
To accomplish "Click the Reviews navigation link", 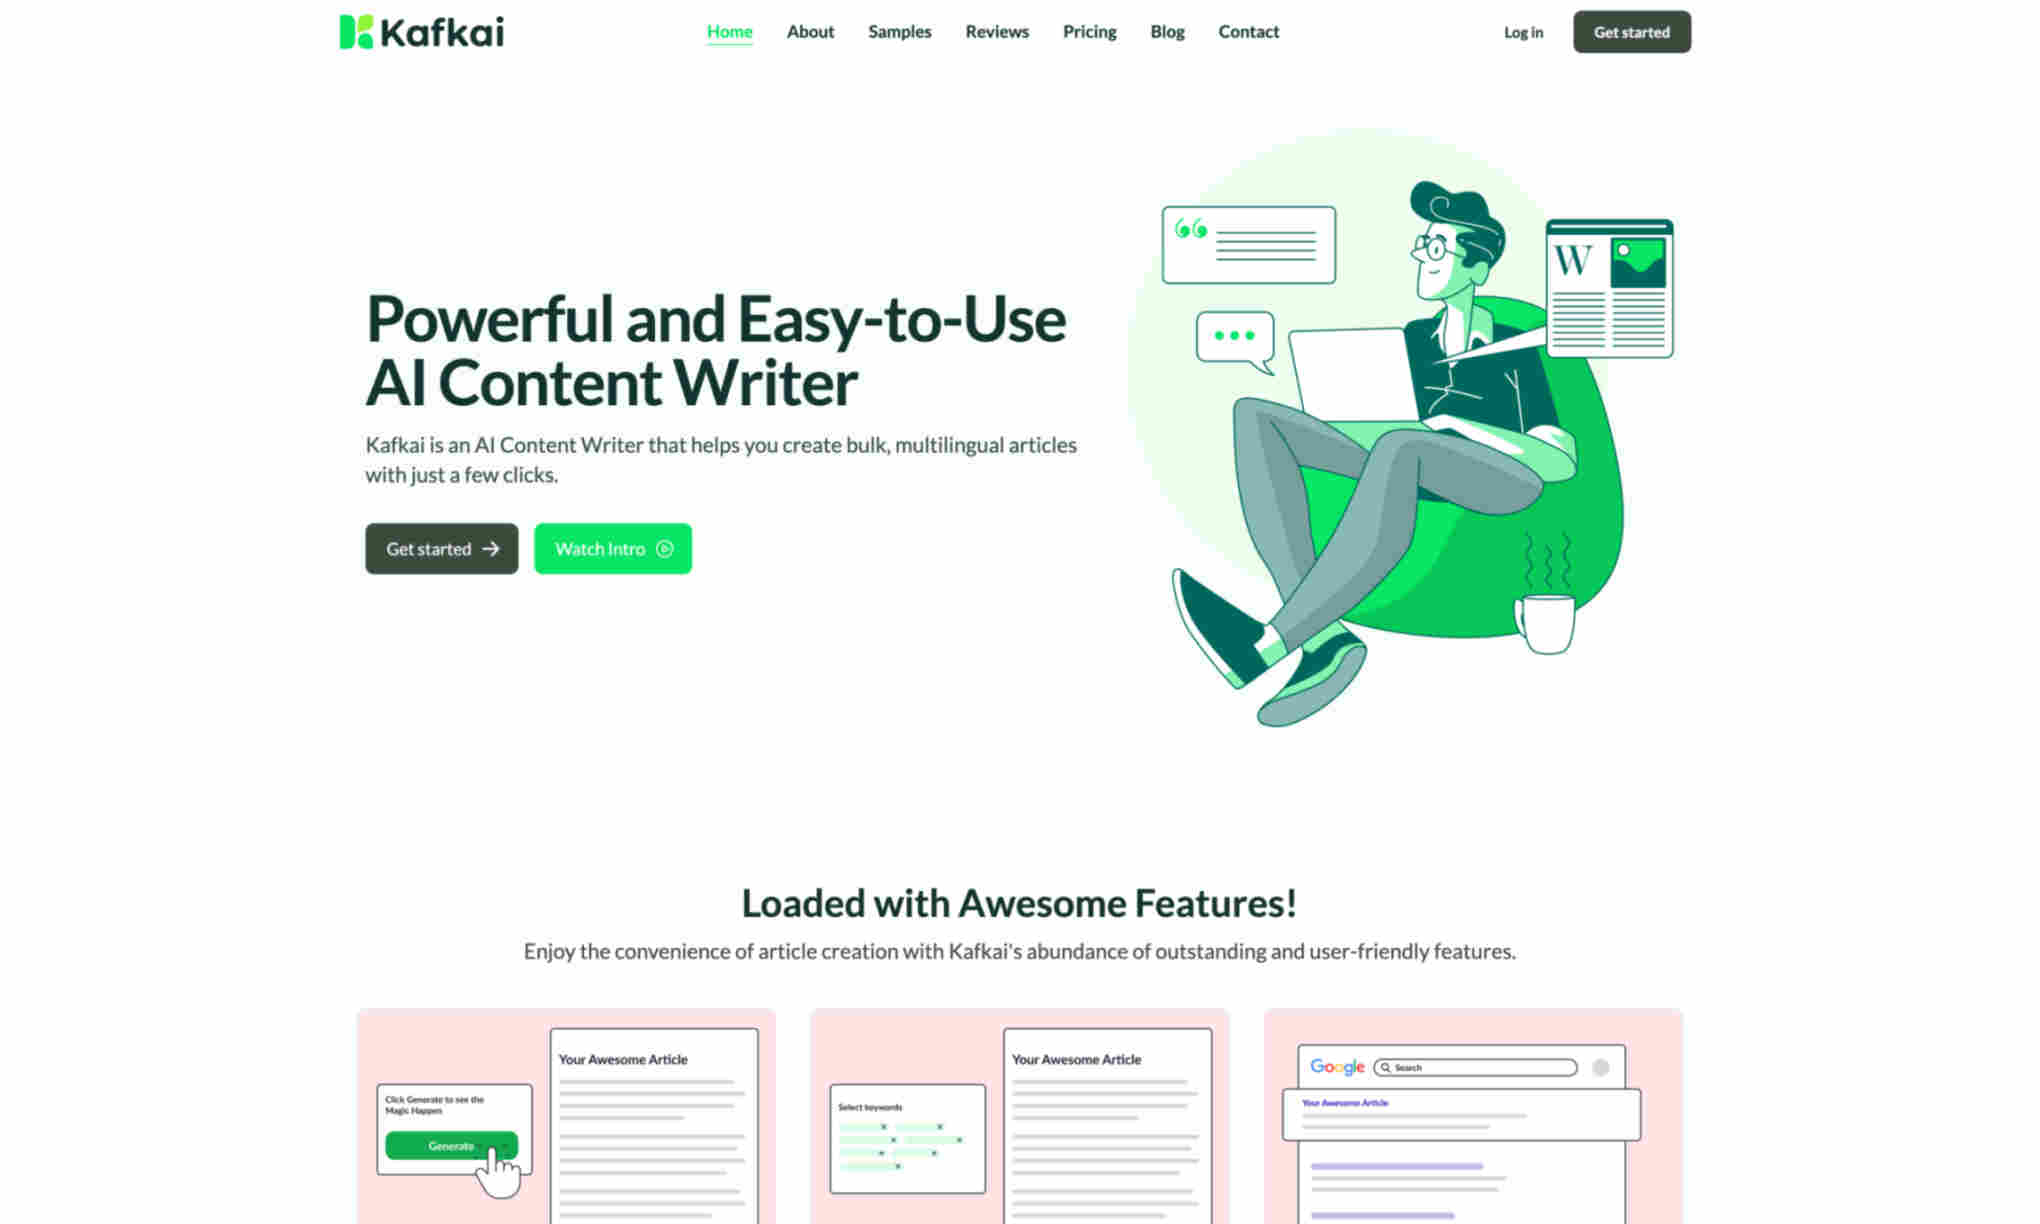I will point(997,31).
